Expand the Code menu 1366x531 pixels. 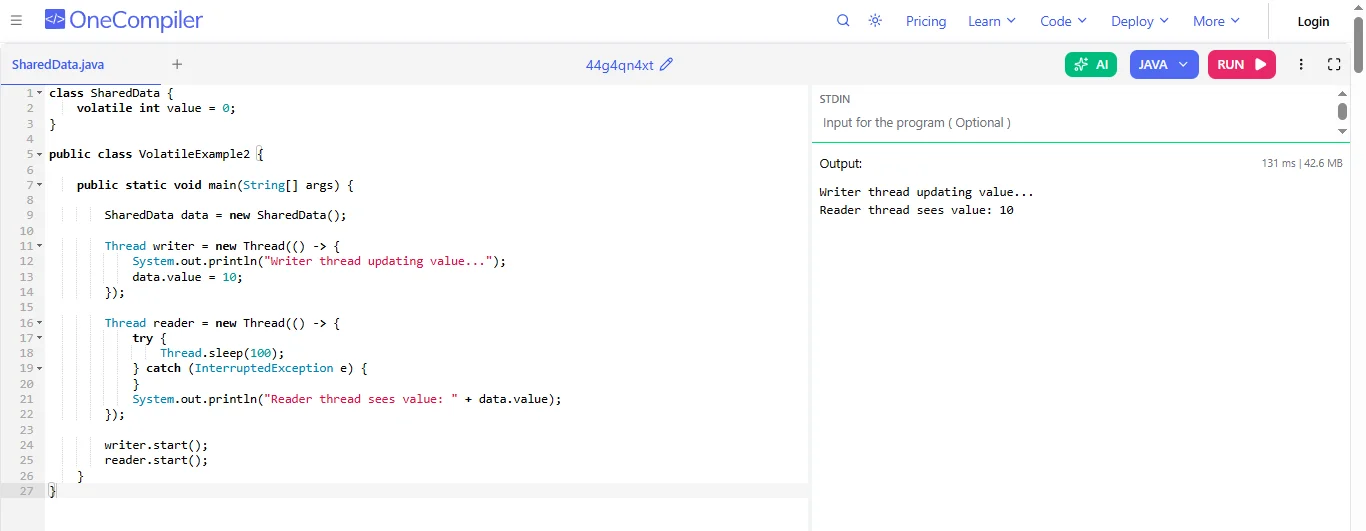click(1064, 21)
